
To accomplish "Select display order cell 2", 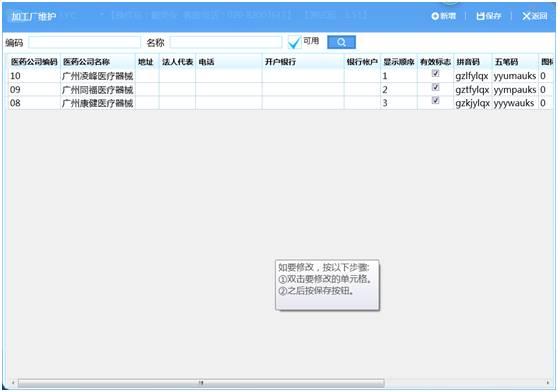I will point(399,90).
